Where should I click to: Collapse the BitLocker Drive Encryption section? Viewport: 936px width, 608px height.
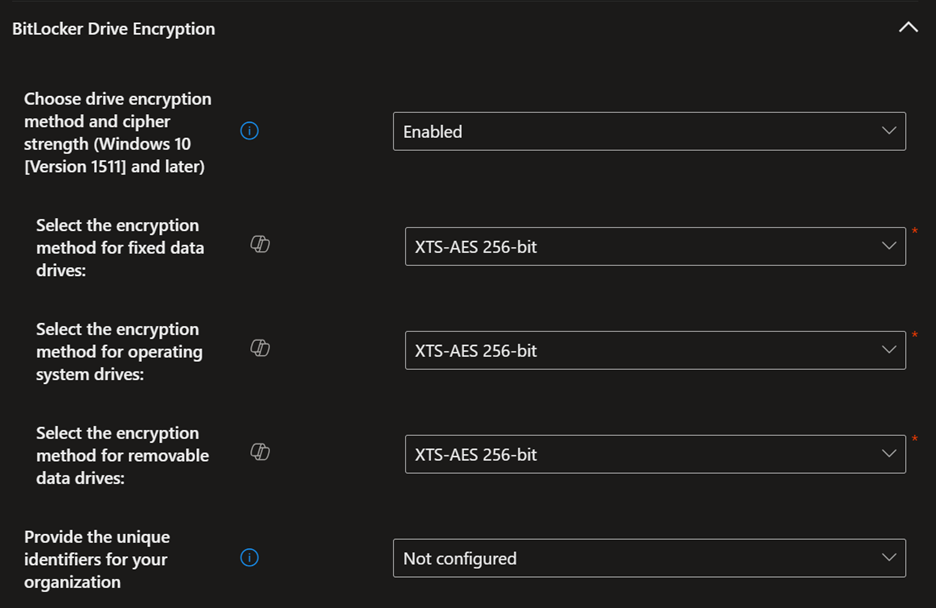coord(908,27)
